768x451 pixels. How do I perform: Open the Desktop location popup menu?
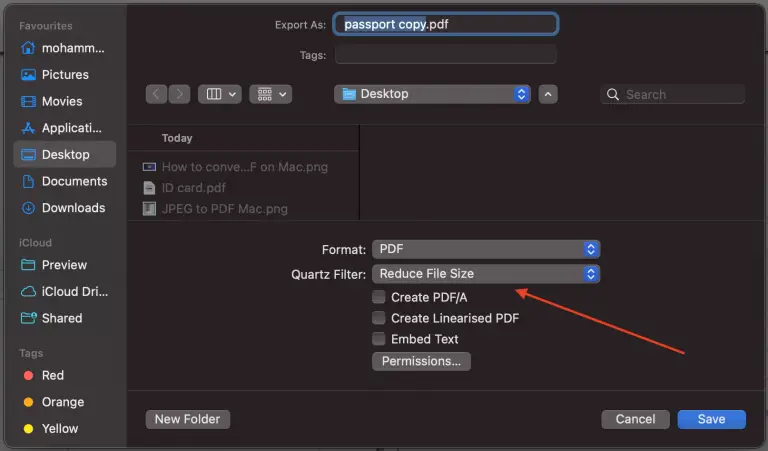432,94
